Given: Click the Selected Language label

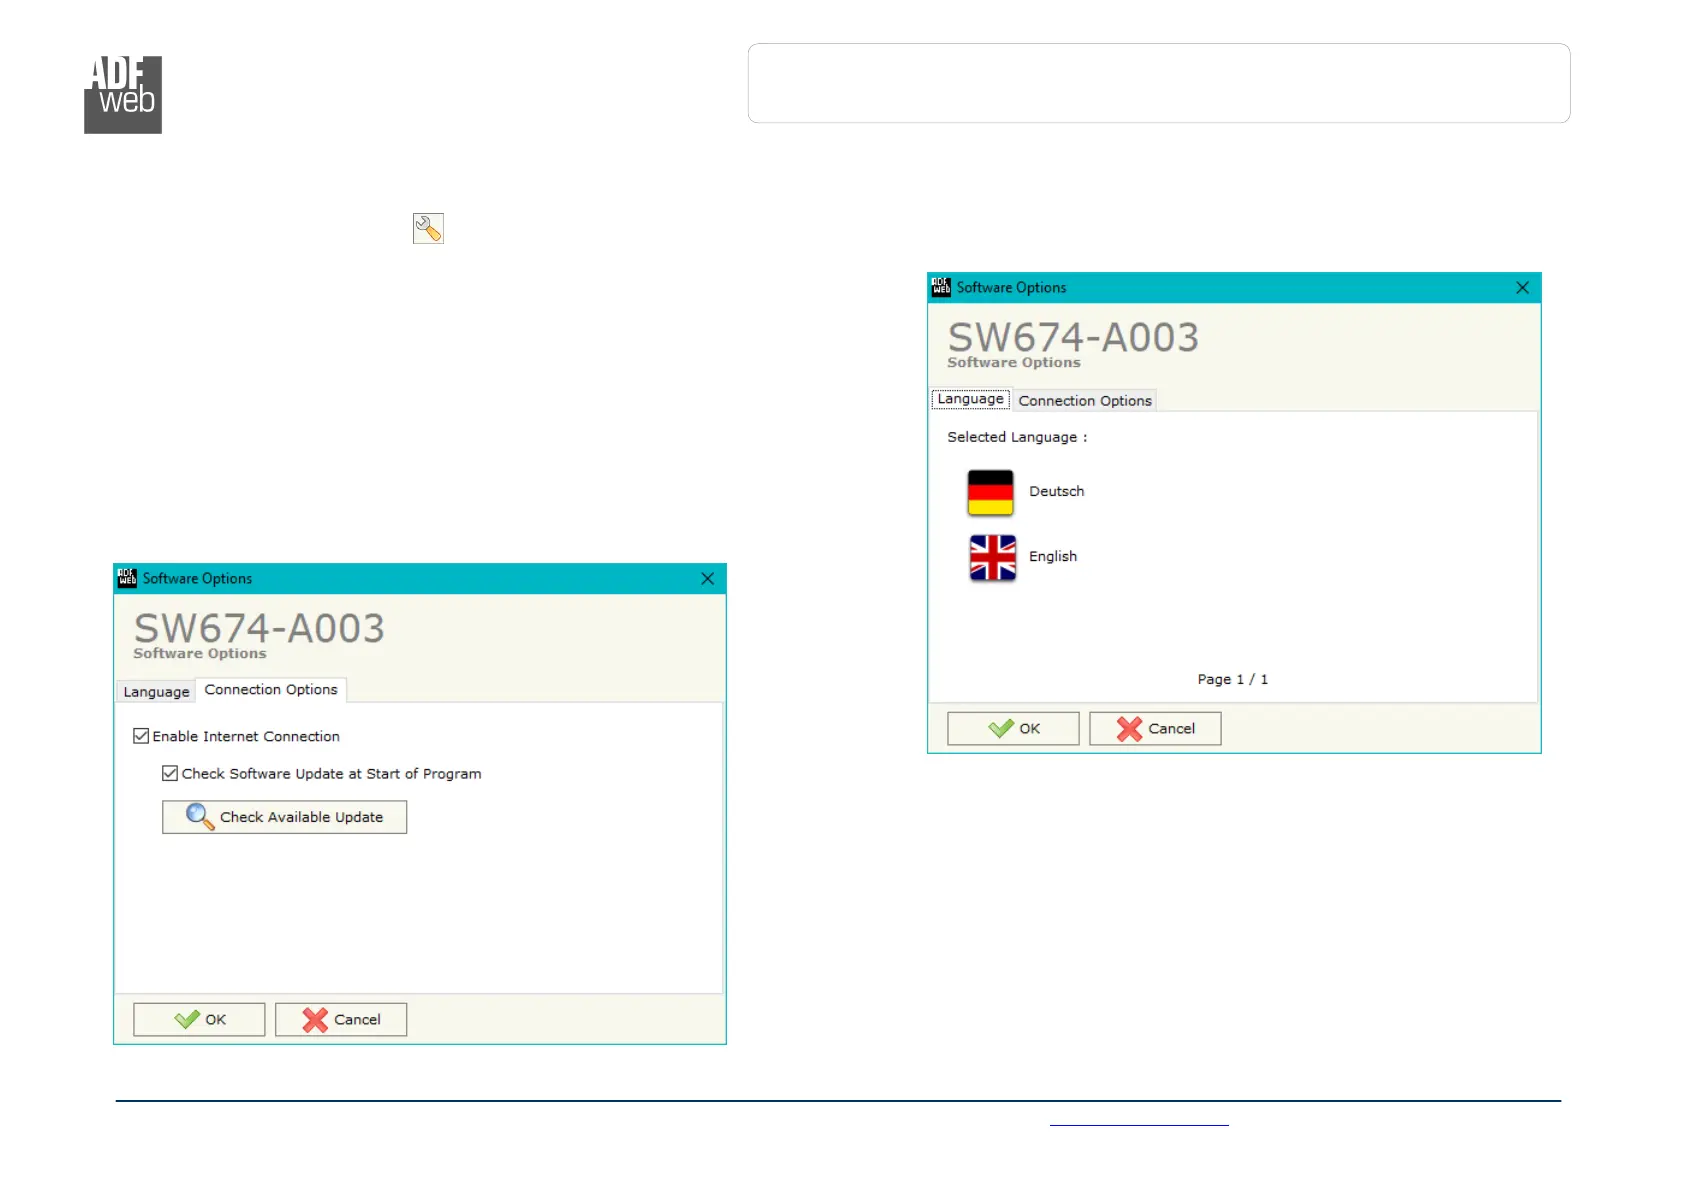Looking at the screenshot, I should pyautogui.click(x=1017, y=438).
